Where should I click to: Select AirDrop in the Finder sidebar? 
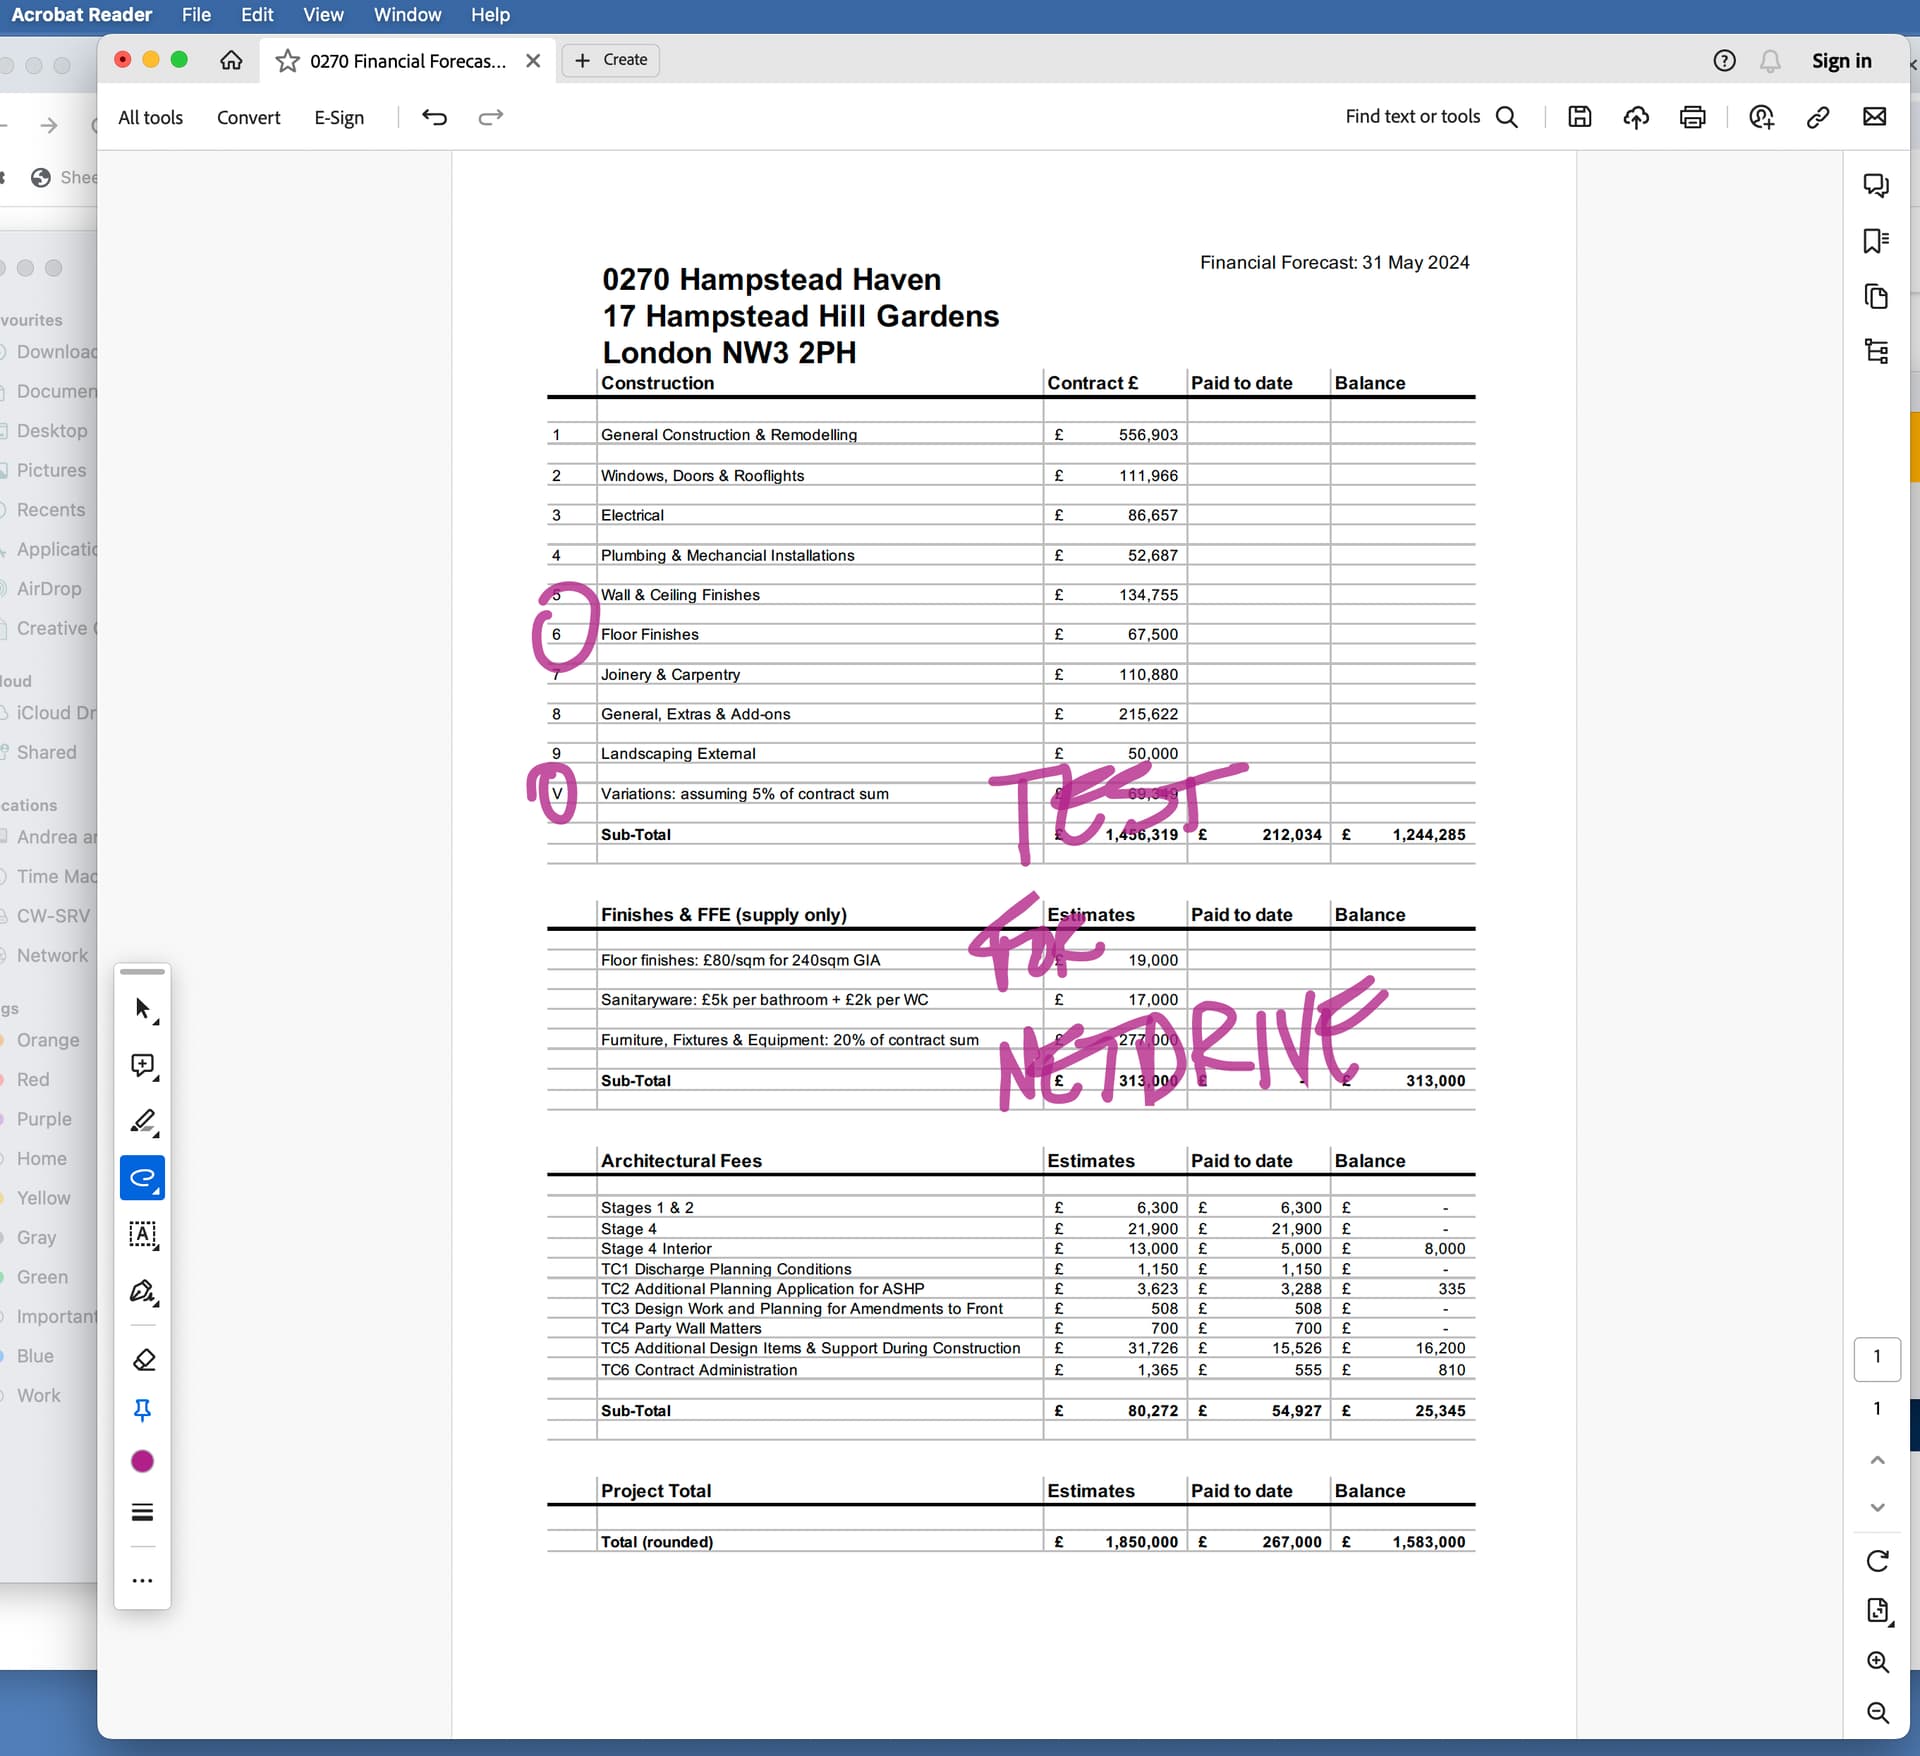49,589
